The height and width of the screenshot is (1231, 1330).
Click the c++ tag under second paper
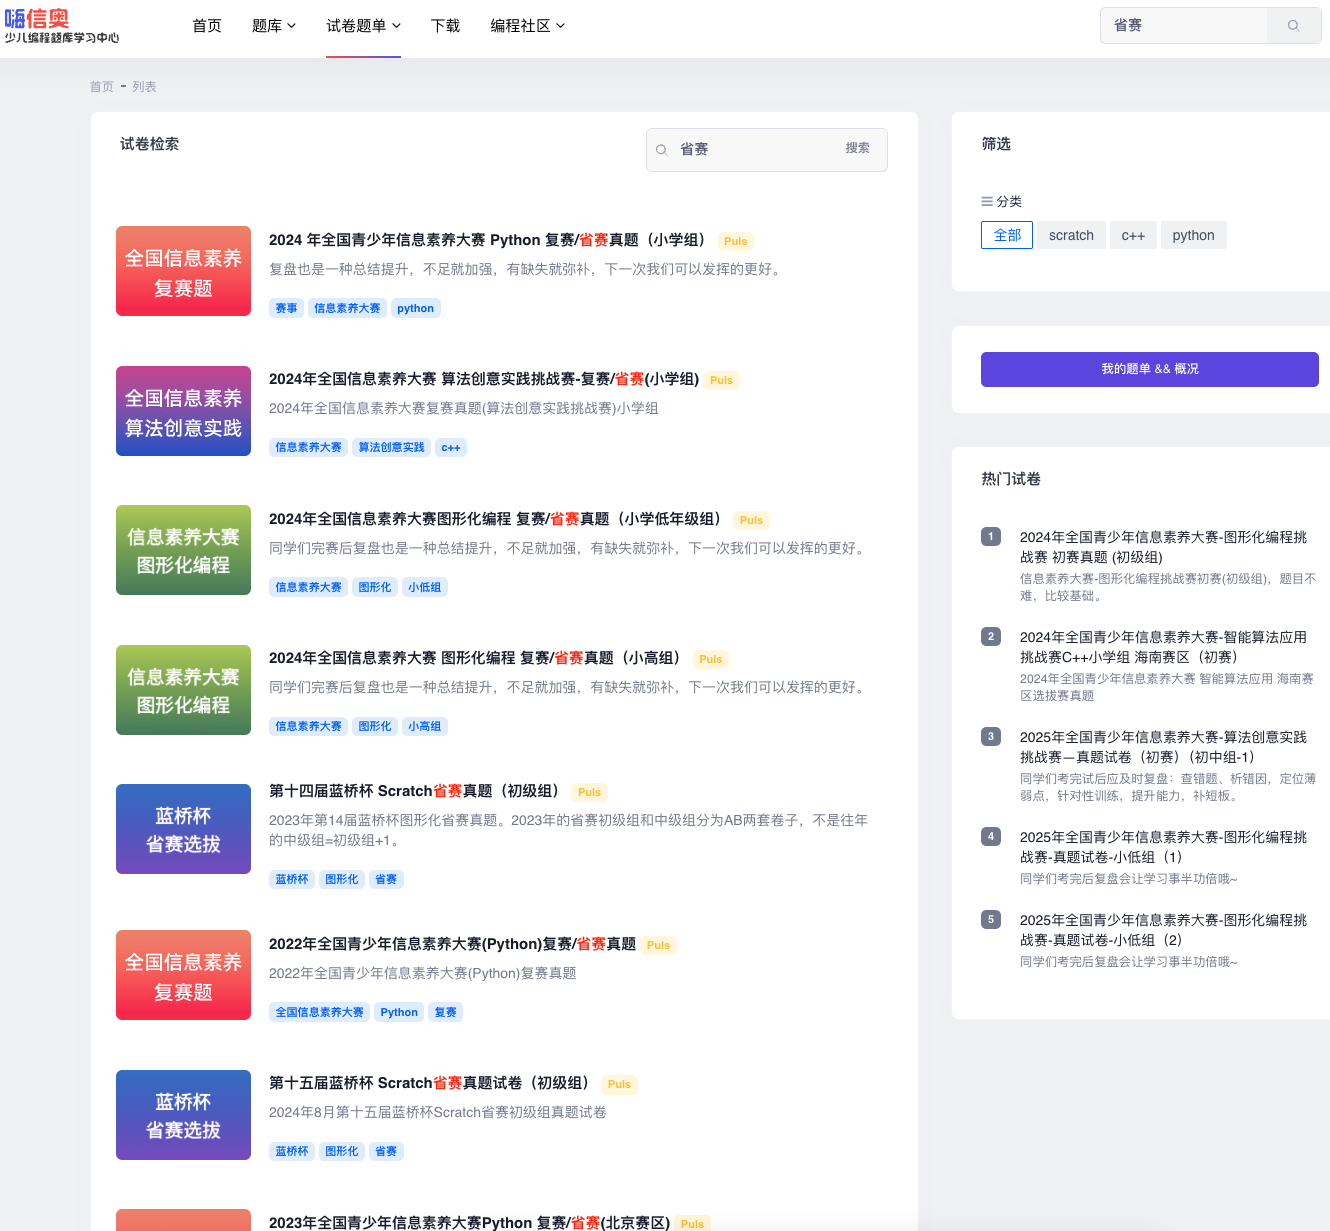(451, 447)
